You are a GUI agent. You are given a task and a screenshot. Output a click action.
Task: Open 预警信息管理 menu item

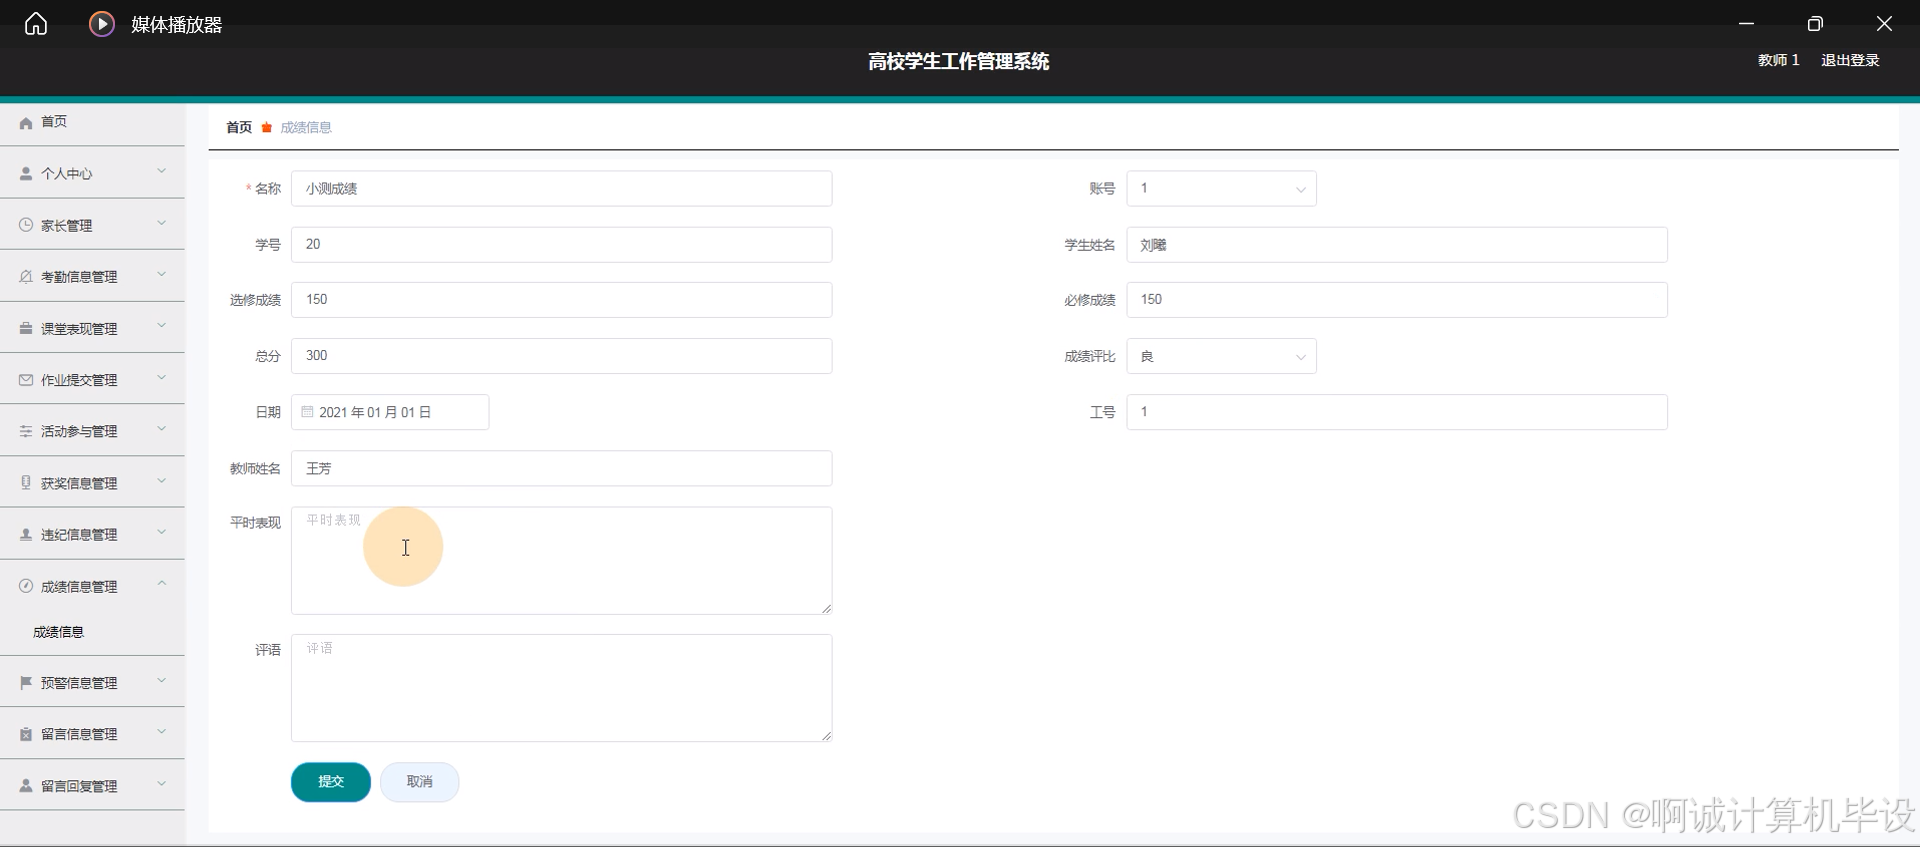point(92,683)
